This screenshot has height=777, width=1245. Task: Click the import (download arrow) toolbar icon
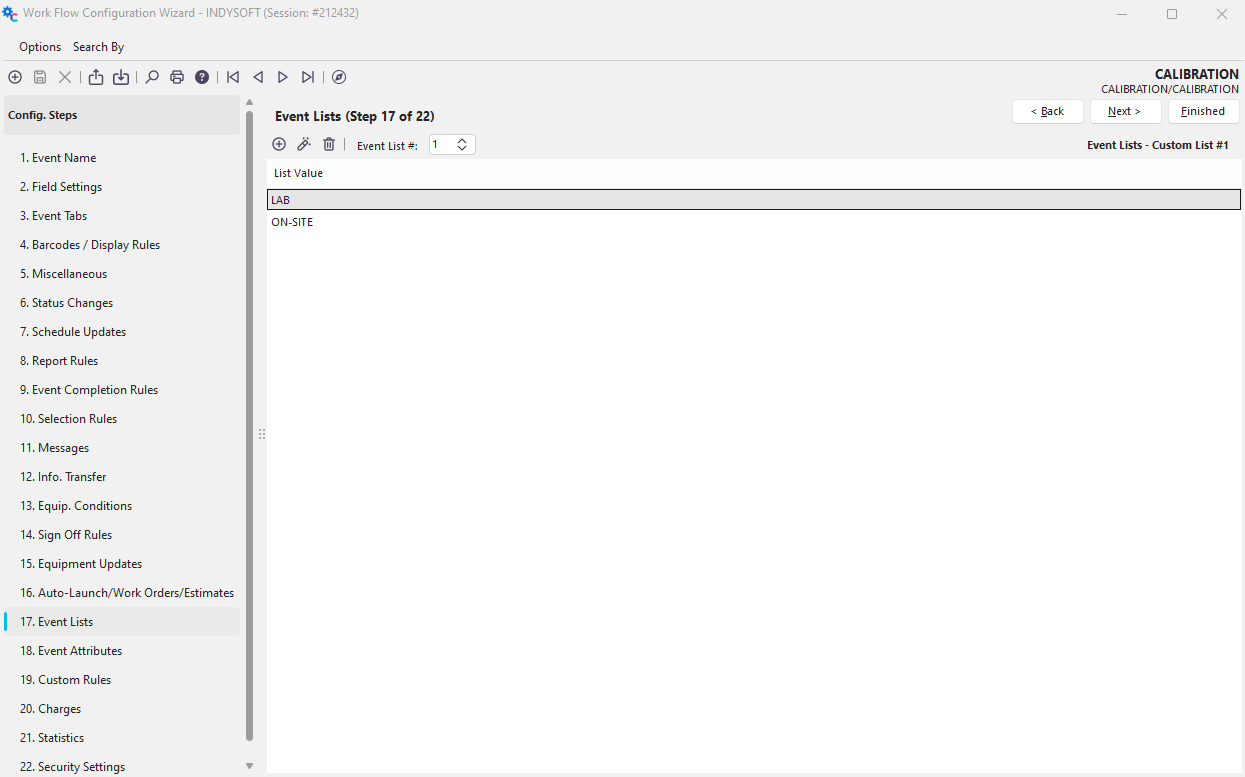[121, 77]
